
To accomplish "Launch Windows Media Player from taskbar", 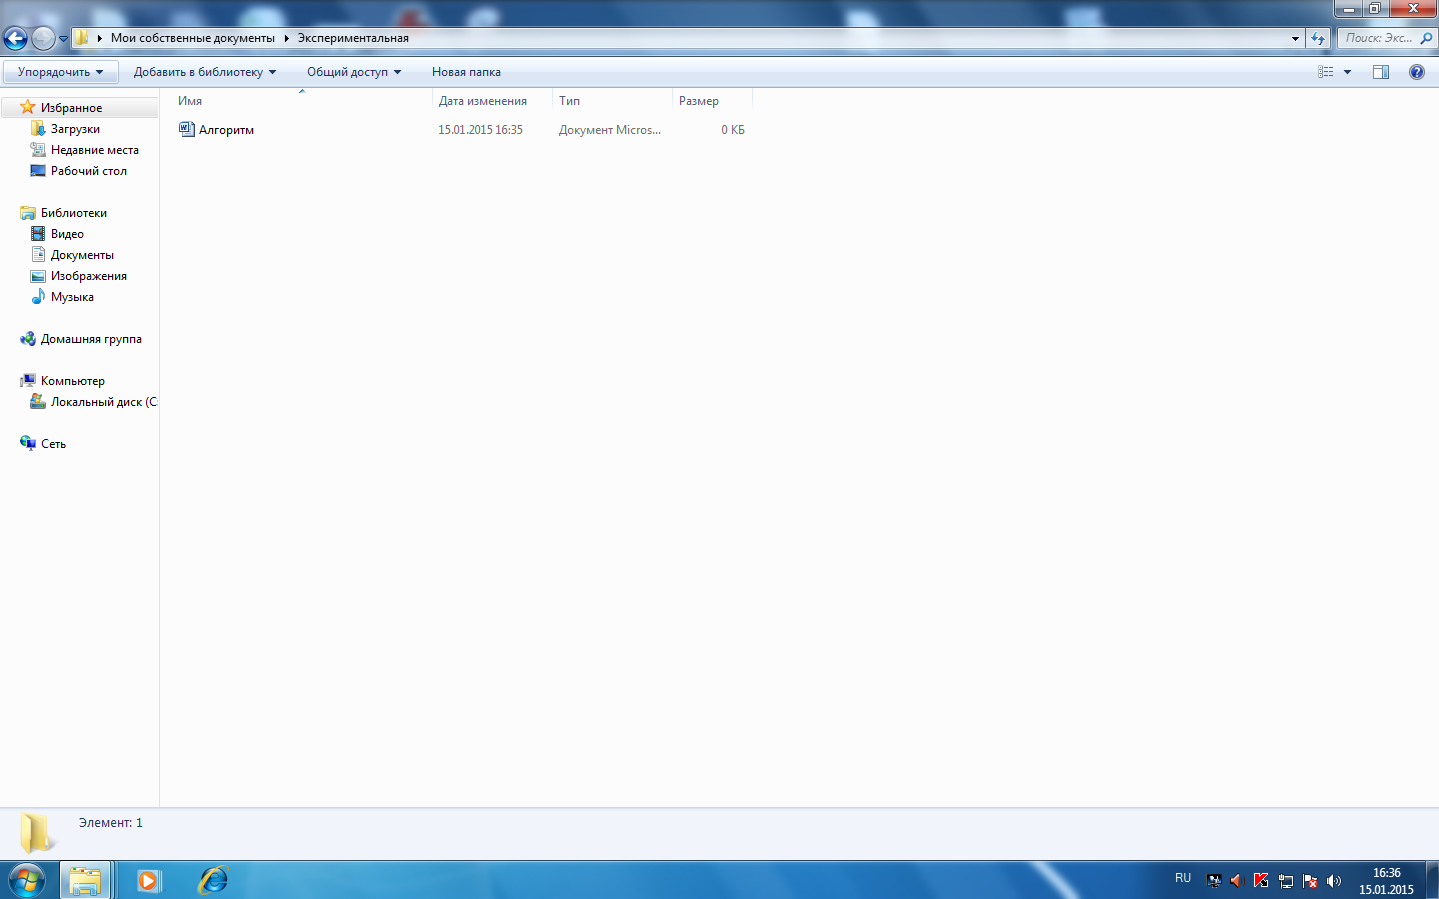I will [x=149, y=880].
